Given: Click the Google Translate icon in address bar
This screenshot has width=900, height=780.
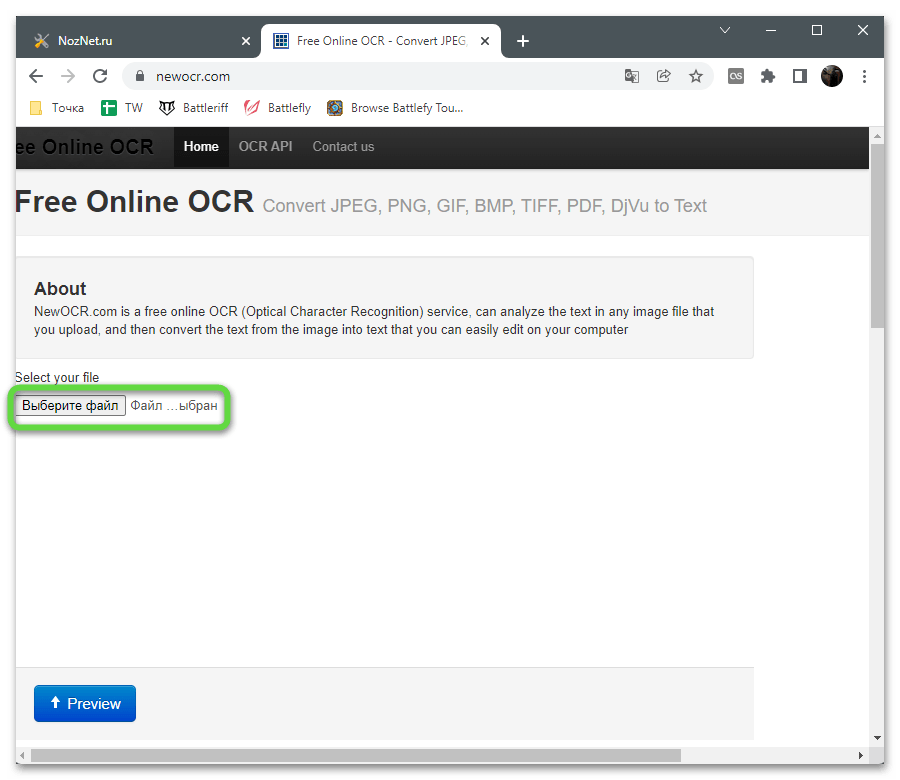Looking at the screenshot, I should tap(632, 76).
